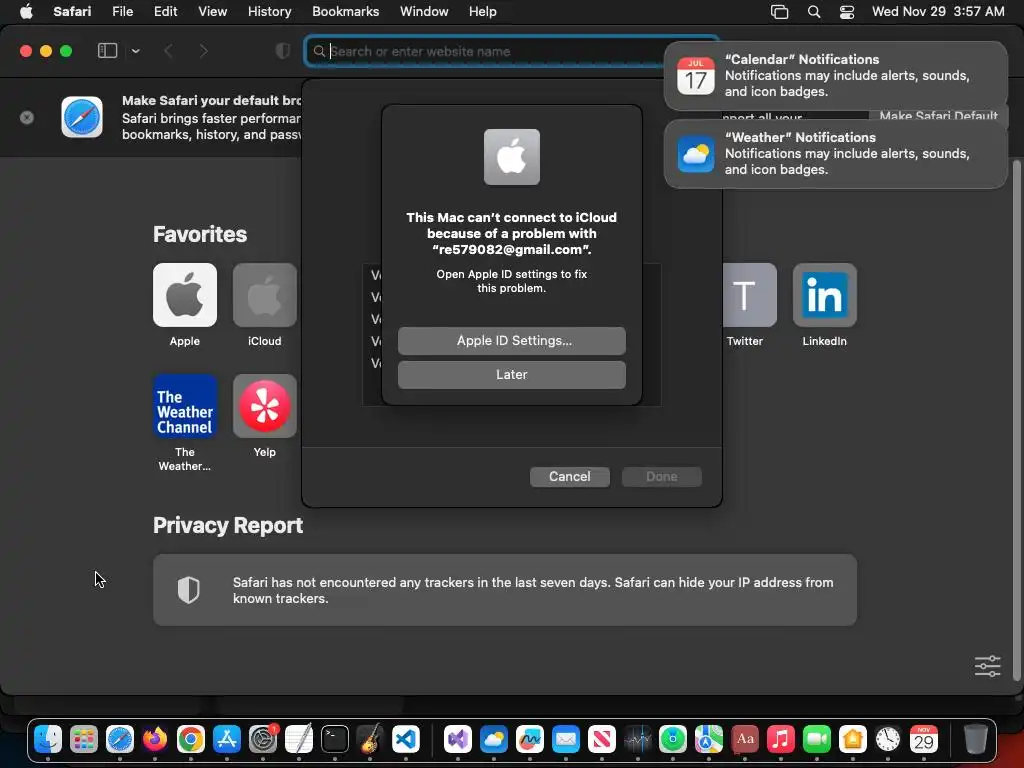Open Control Center in menu bar
The width and height of the screenshot is (1024, 768).
pyautogui.click(x=847, y=12)
